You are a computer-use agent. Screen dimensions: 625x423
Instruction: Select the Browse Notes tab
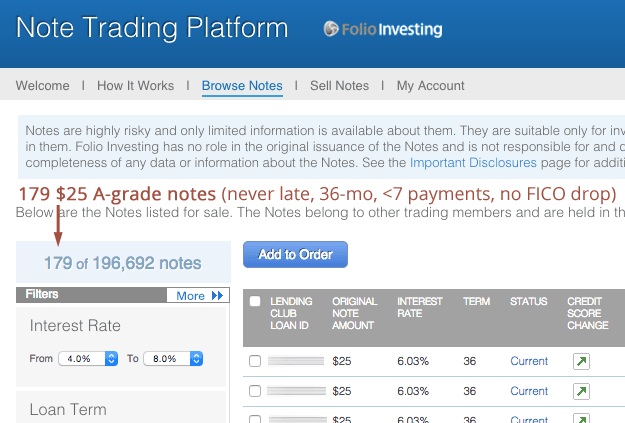point(242,86)
